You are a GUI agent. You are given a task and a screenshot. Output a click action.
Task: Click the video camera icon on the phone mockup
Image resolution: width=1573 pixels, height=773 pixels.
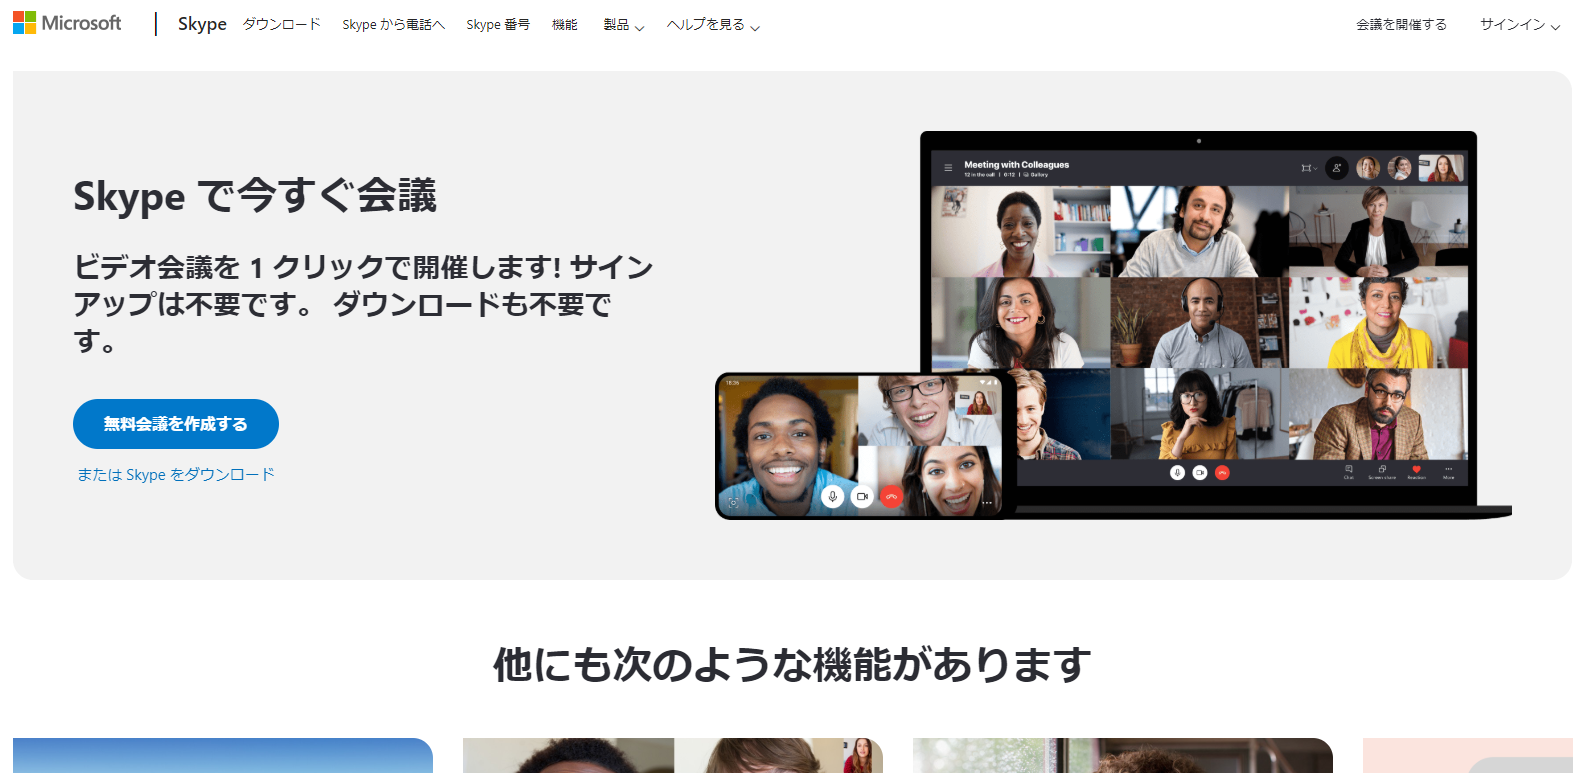[862, 496]
